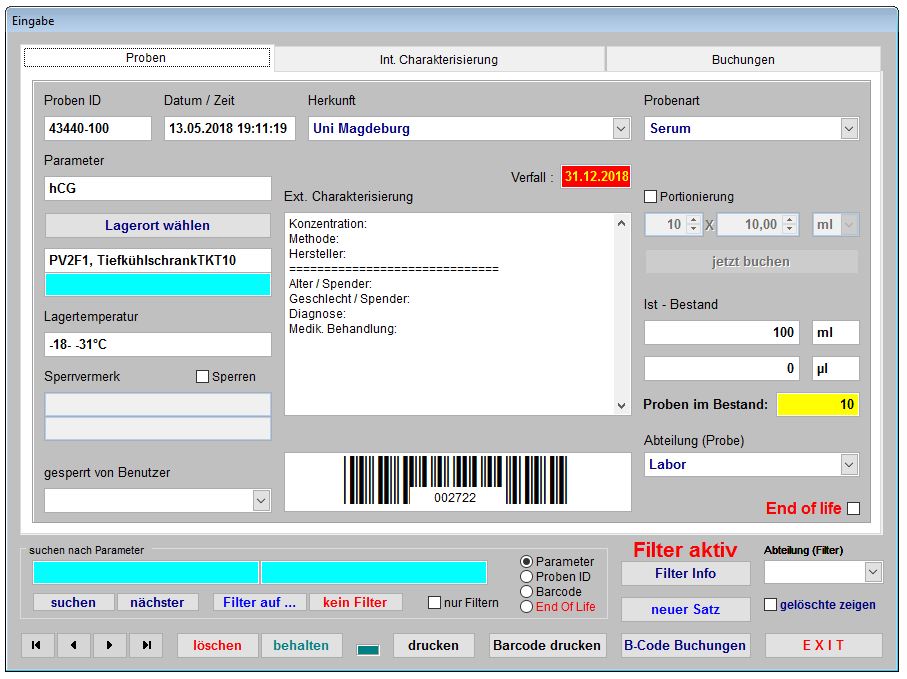Open the Probenart dropdown
The height and width of the screenshot is (679, 907).
[849, 128]
